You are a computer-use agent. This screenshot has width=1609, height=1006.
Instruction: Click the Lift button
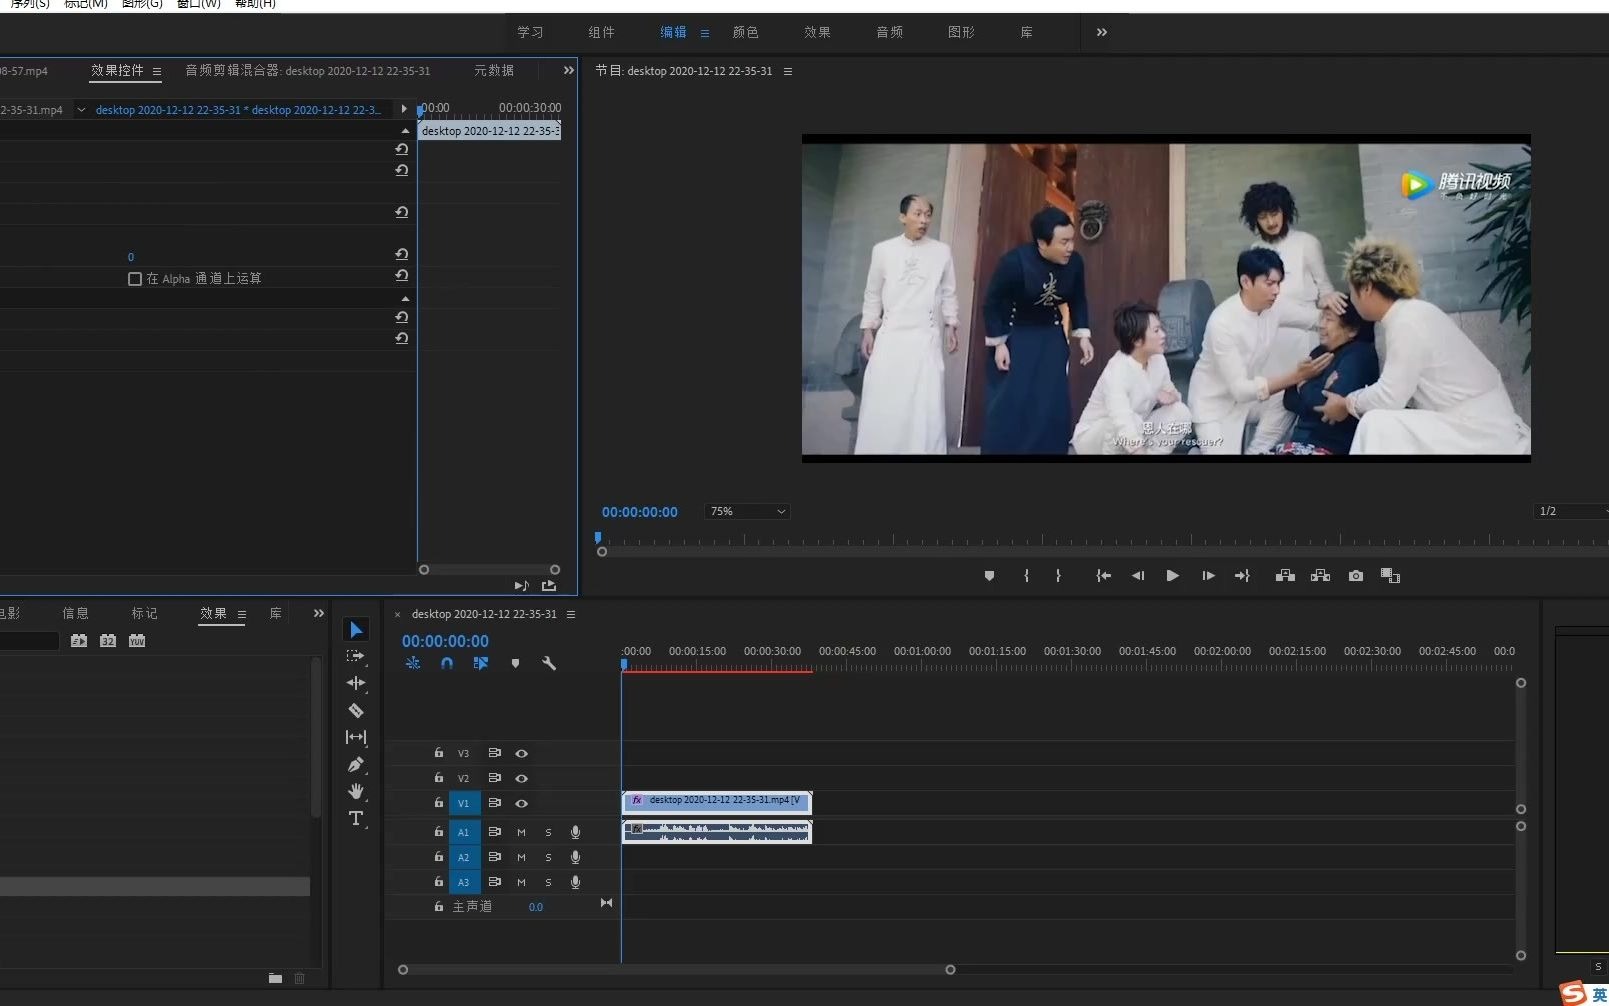(1286, 576)
